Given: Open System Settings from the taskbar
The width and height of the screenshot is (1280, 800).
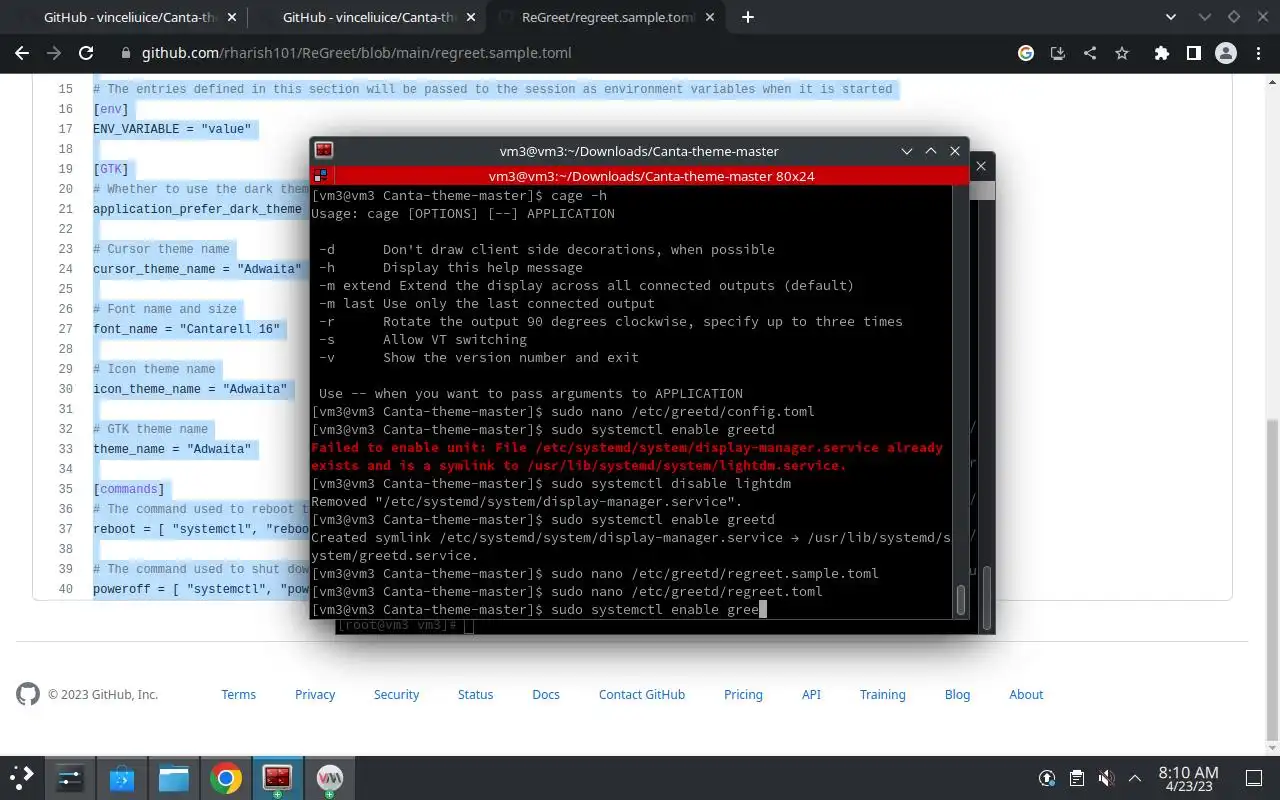Looking at the screenshot, I should tap(70, 777).
